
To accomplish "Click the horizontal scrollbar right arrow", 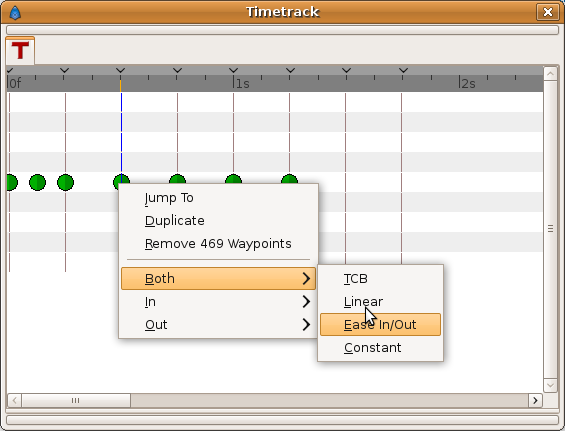I will [x=535, y=400].
